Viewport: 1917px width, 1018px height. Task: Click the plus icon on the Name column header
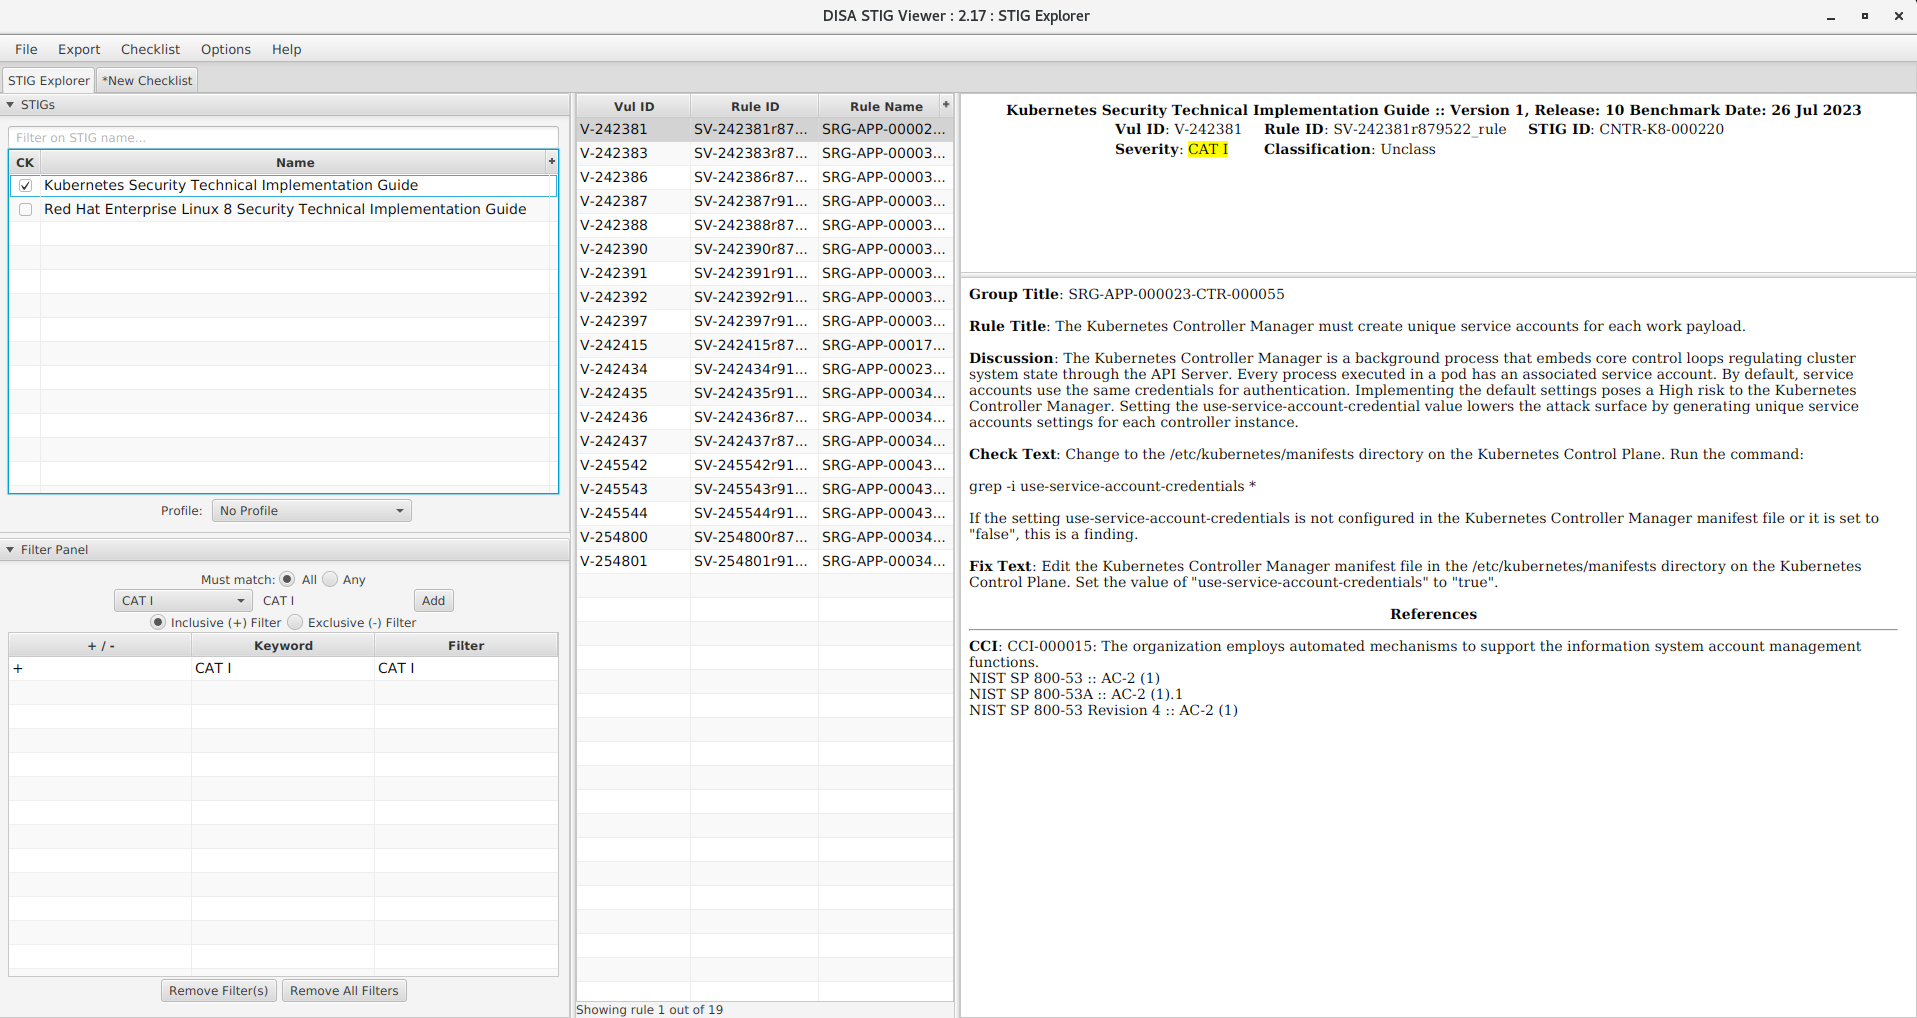pyautogui.click(x=551, y=161)
